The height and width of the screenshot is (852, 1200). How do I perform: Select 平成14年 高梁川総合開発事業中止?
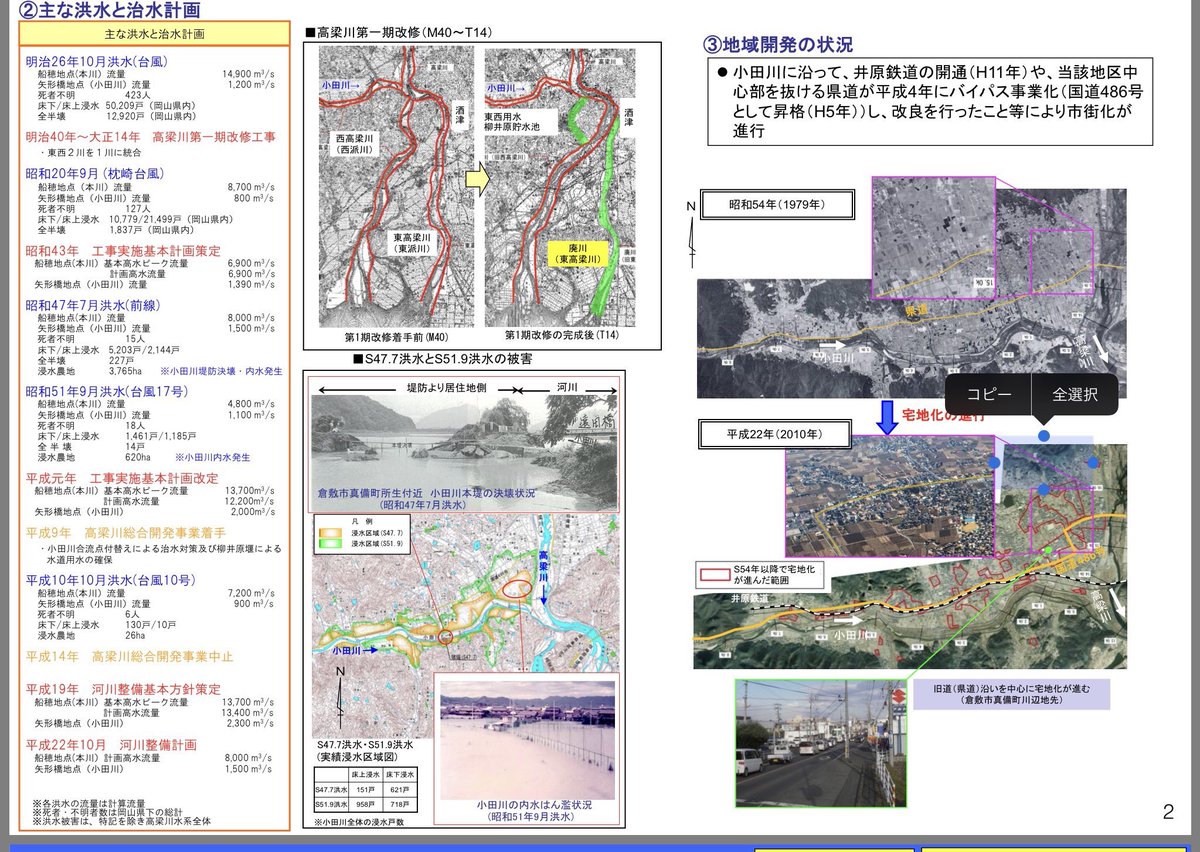pyautogui.click(x=129, y=657)
